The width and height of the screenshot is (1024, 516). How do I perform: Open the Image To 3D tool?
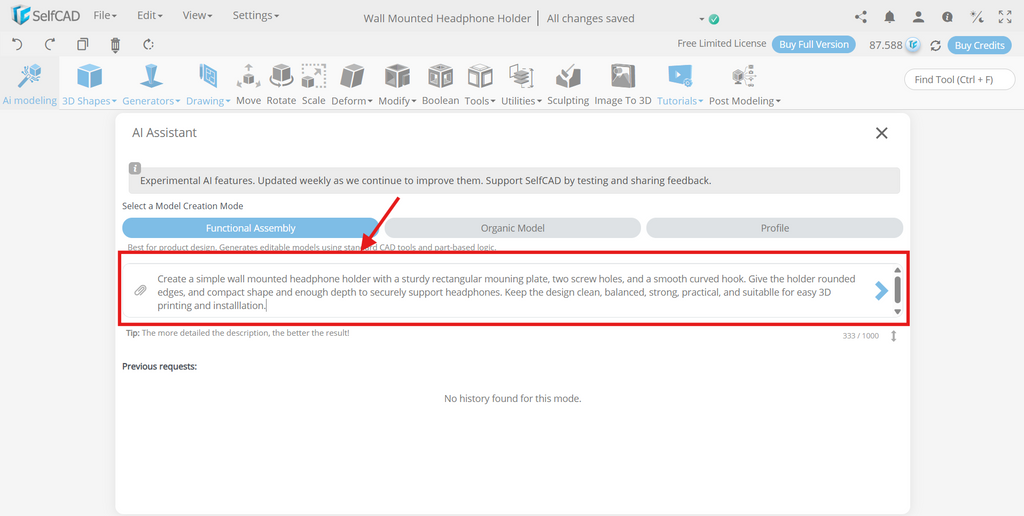623,84
